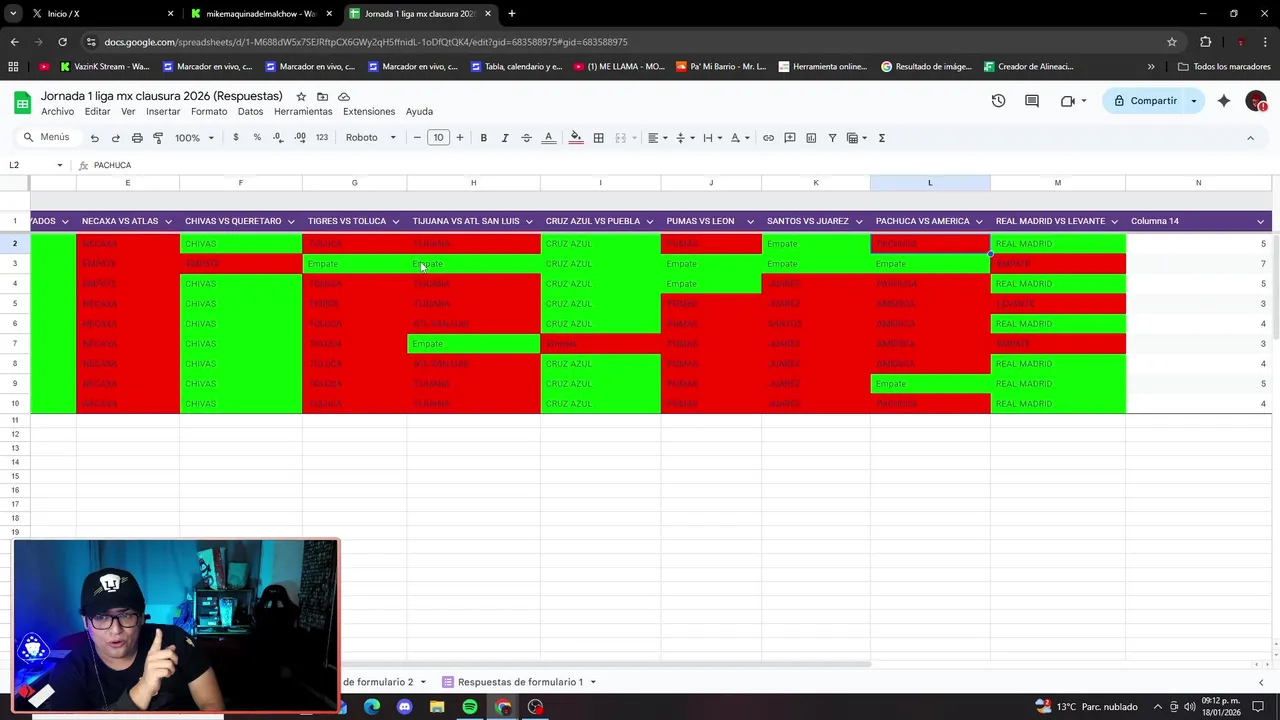1280x720 pixels.
Task: Open the Google account avatar
Action: [x=1256, y=101]
